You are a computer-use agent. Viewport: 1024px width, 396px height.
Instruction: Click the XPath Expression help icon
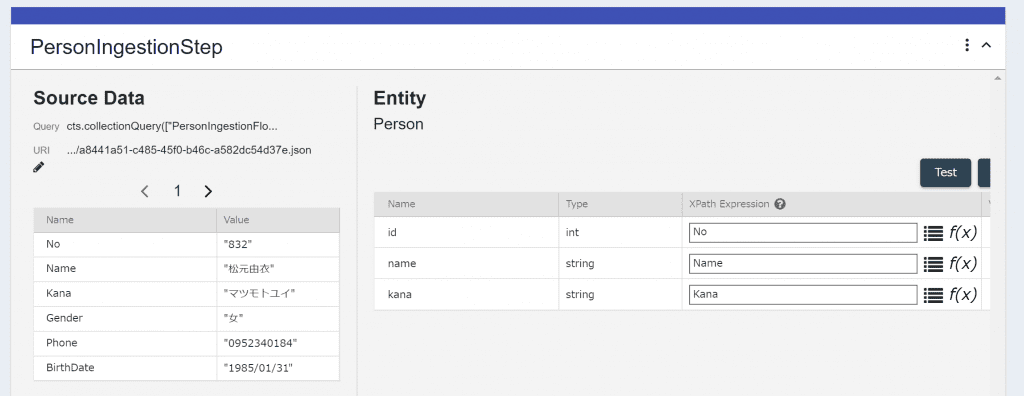click(x=780, y=204)
